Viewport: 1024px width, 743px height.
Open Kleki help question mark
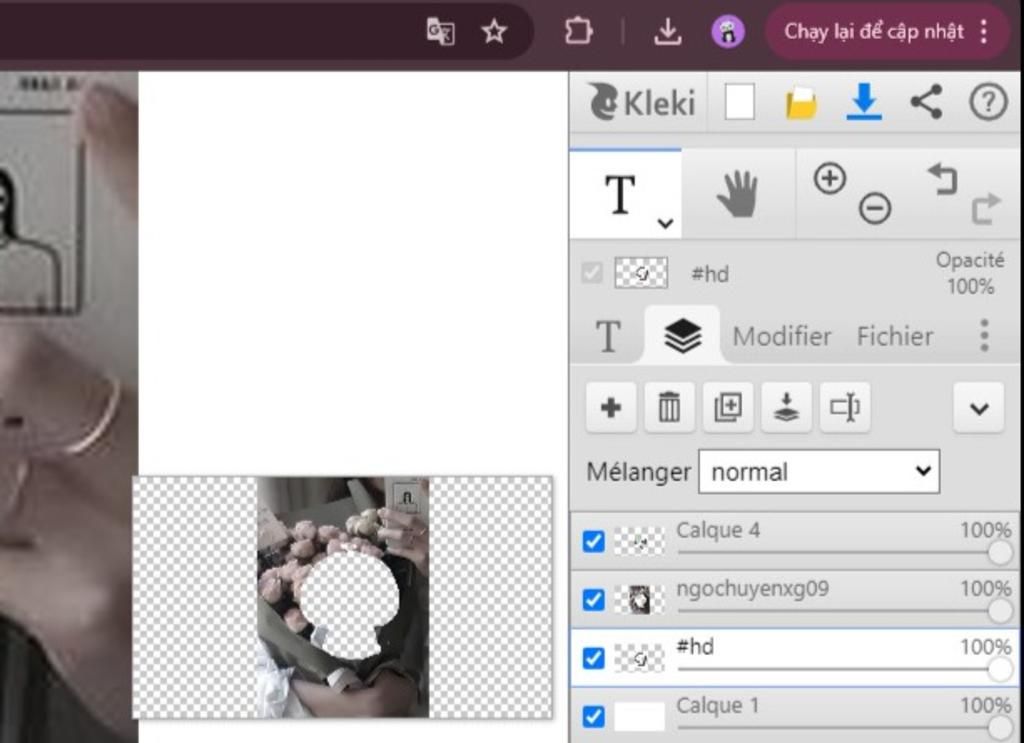[x=988, y=103]
